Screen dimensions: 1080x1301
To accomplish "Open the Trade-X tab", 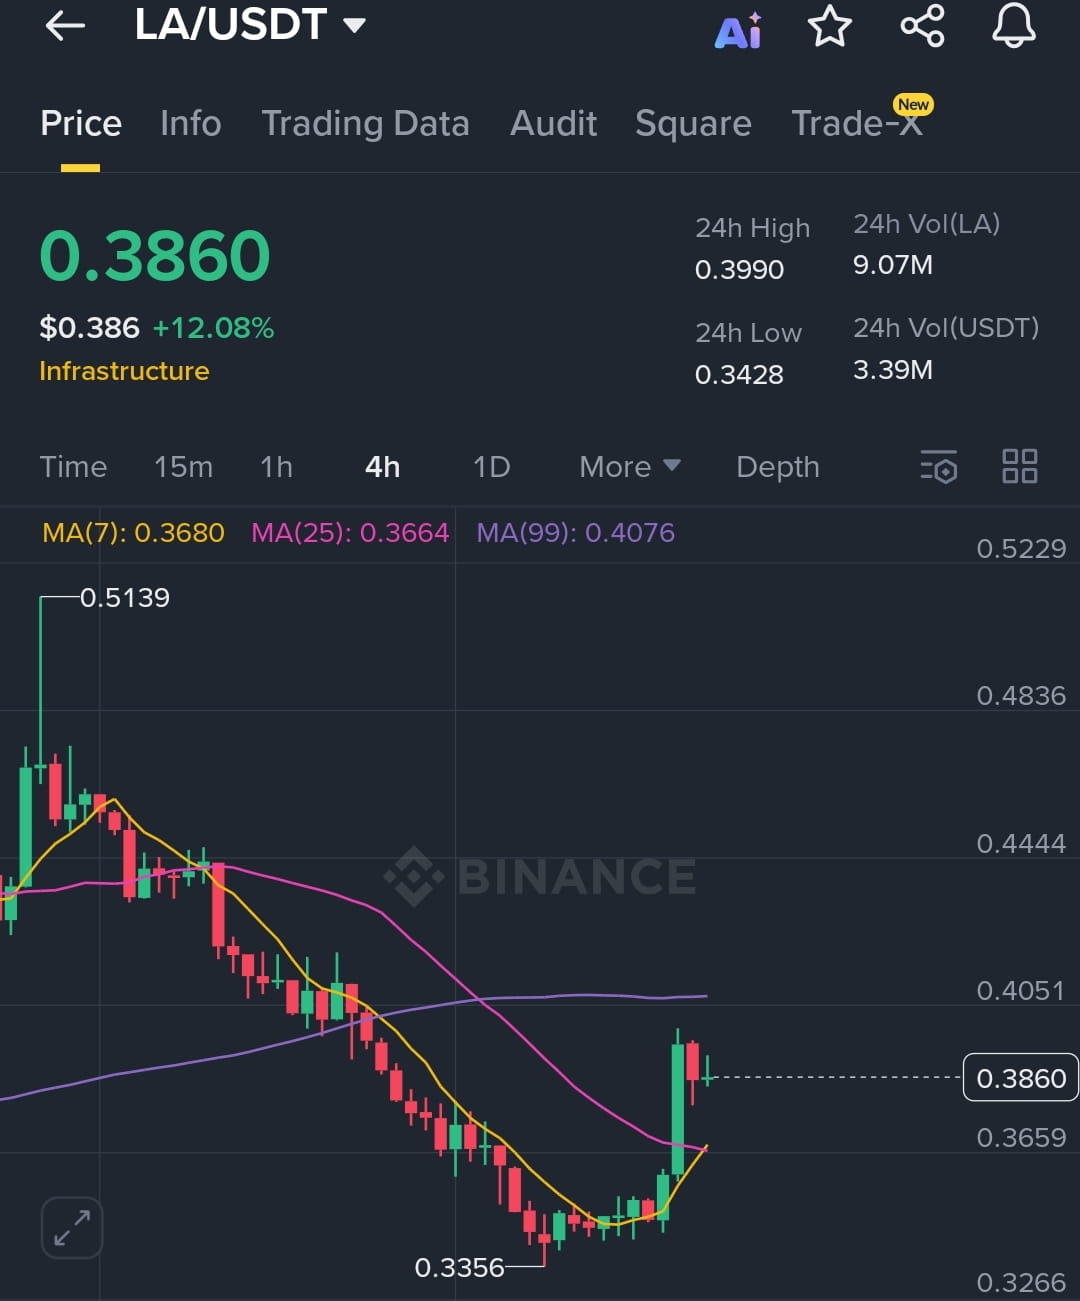I will [x=856, y=124].
